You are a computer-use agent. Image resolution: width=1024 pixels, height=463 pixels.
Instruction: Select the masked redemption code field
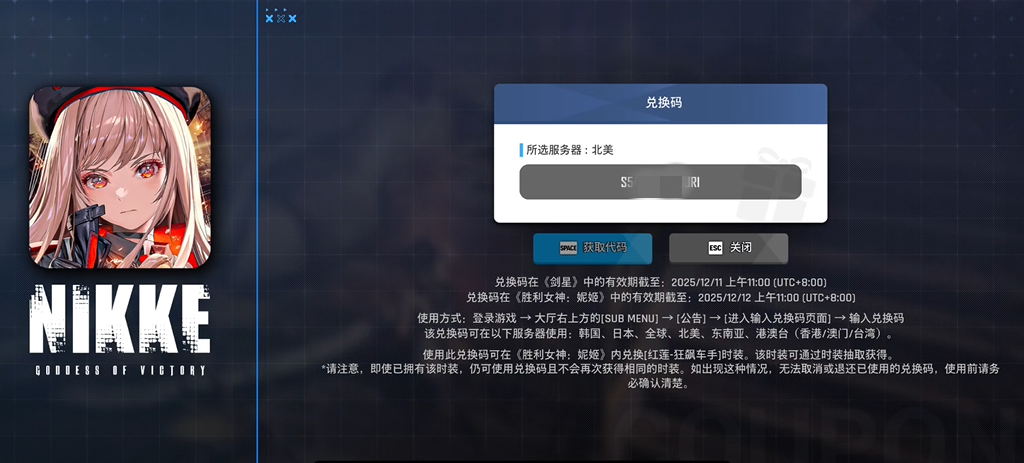pos(660,182)
